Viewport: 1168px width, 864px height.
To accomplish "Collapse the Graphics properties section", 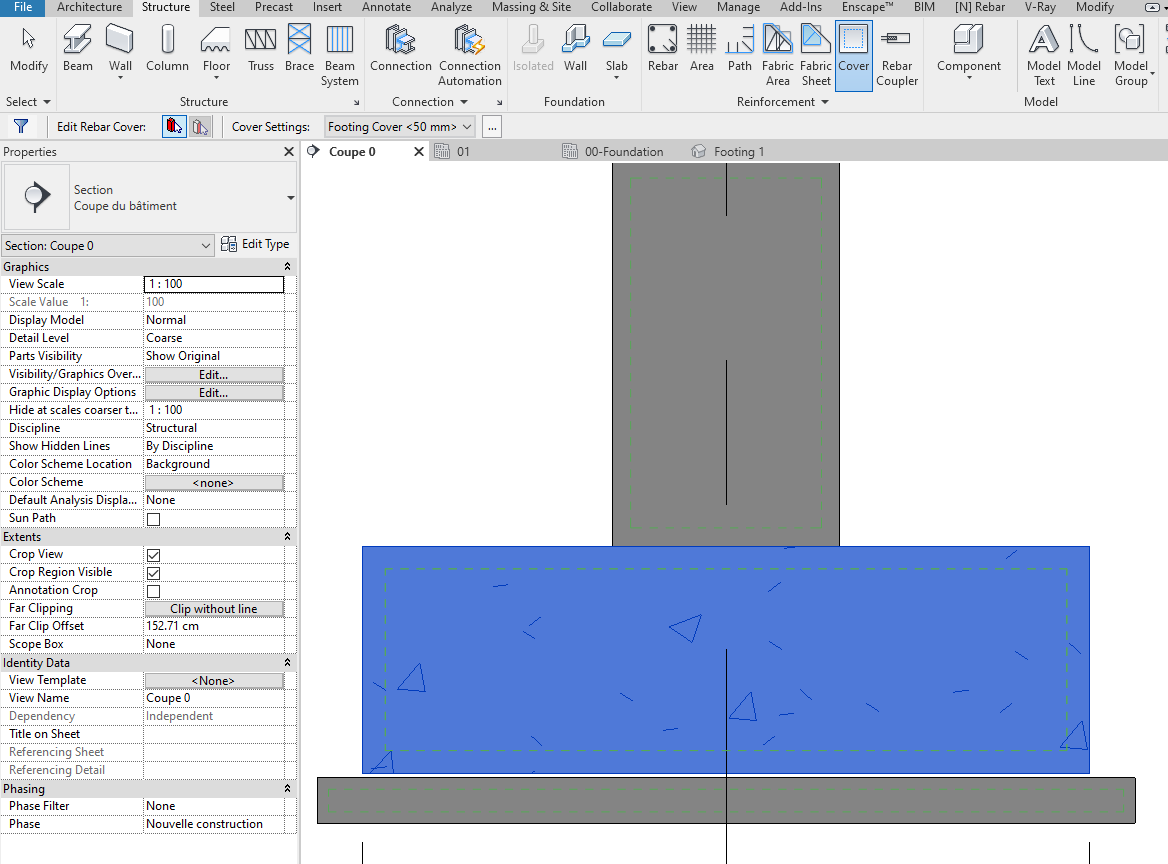I will tap(288, 267).
